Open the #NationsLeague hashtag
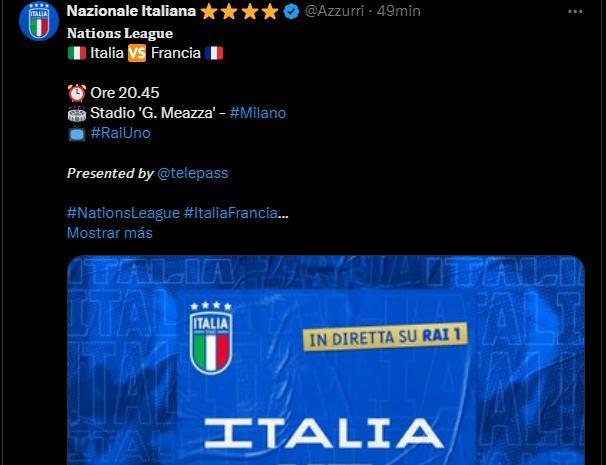Screen dimensions: 606x465 tap(123, 213)
